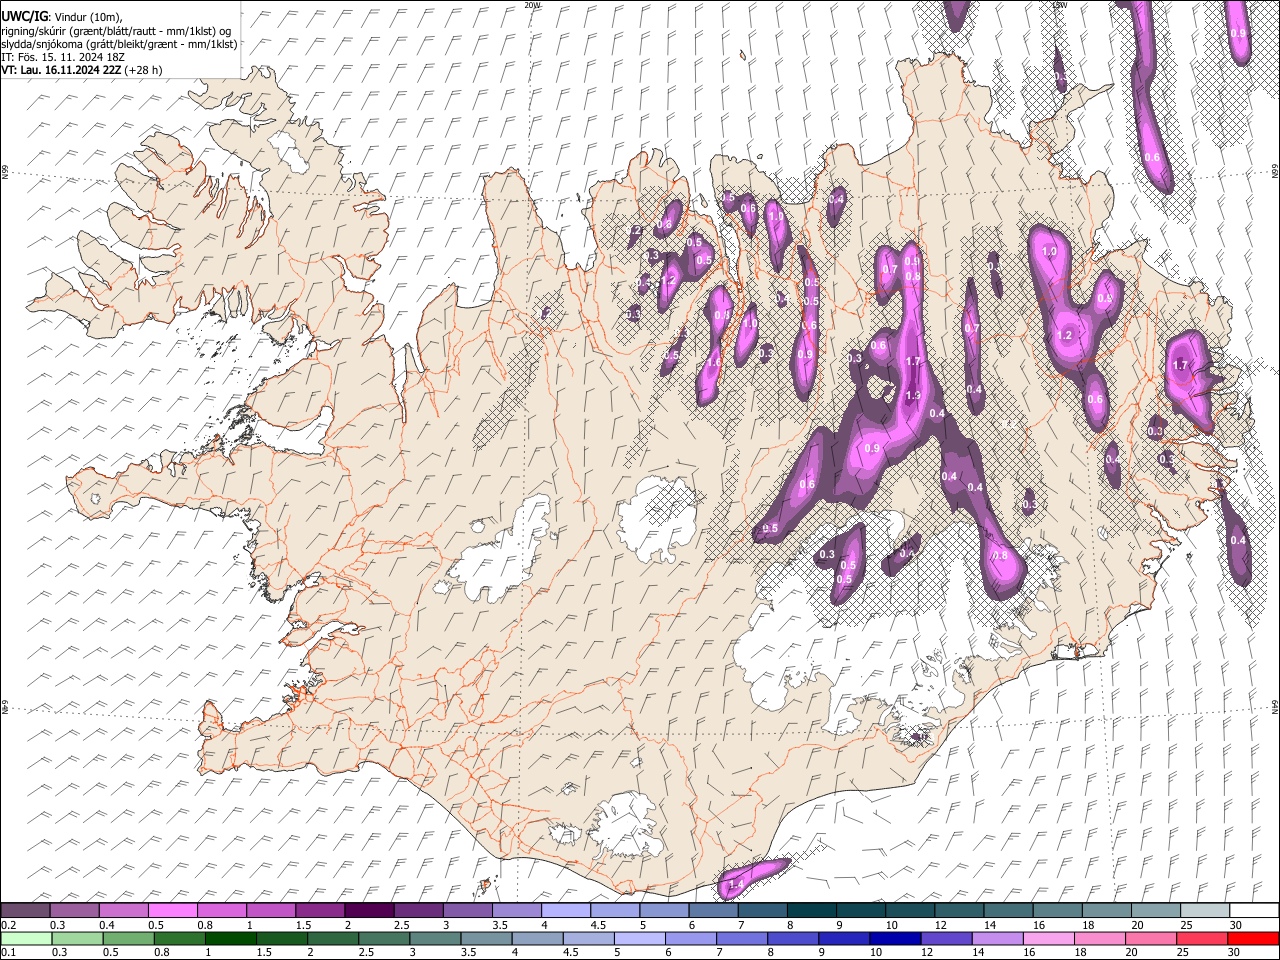The image size is (1280, 960).
Task: Click the 'rigning/skúrir' legend description line
Action: point(116,30)
